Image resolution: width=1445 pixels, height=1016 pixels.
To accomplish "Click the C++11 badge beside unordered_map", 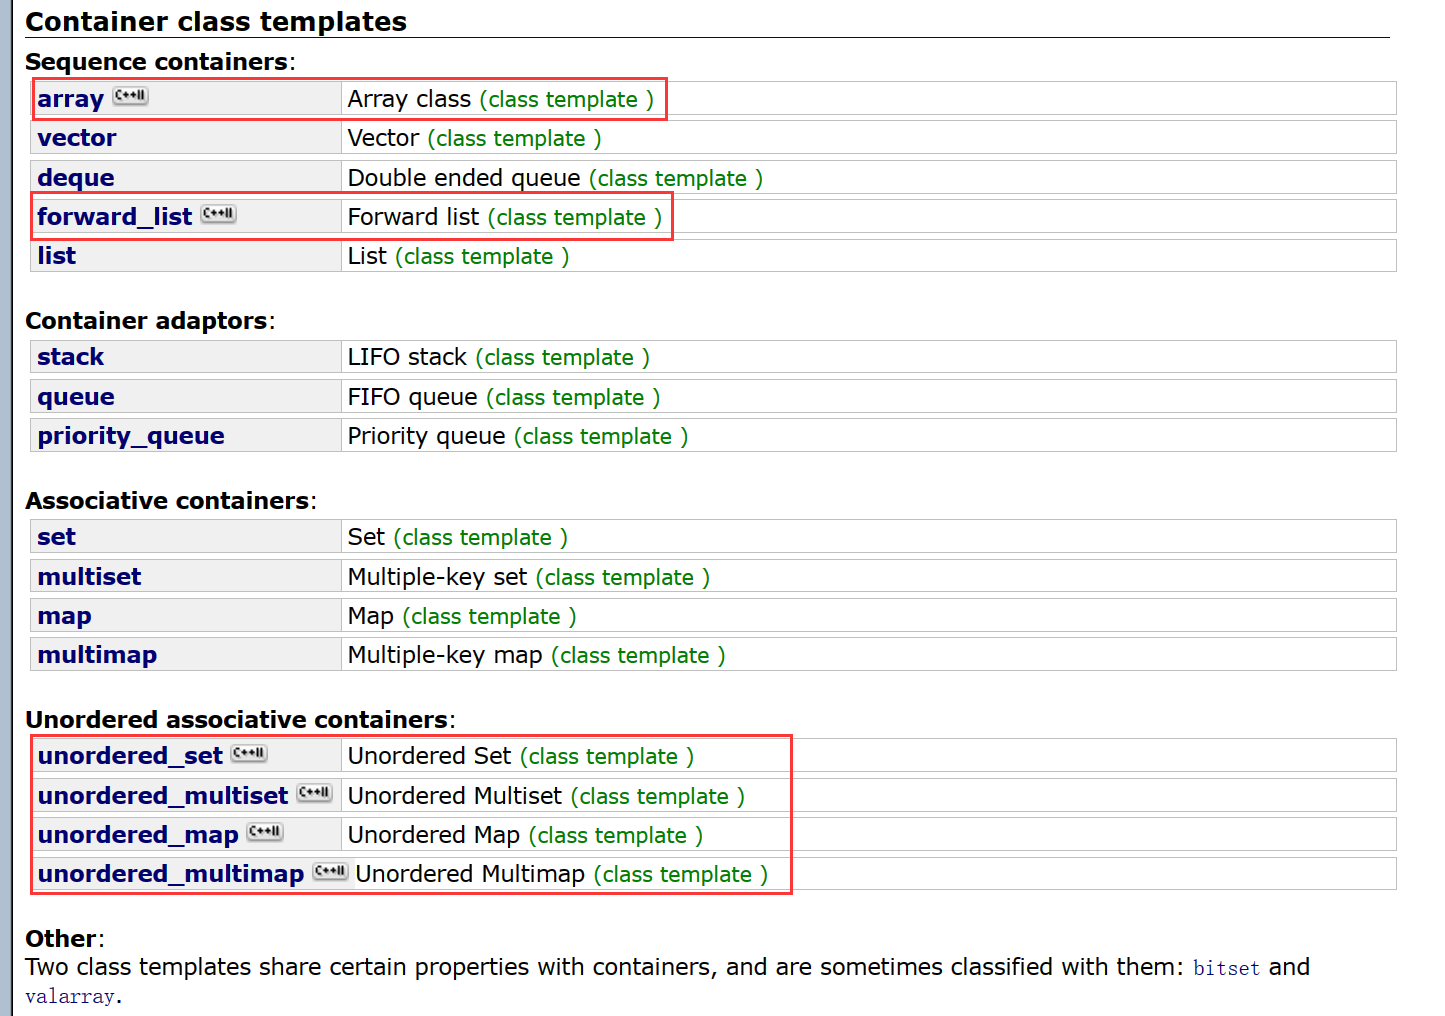I will pos(265,832).
